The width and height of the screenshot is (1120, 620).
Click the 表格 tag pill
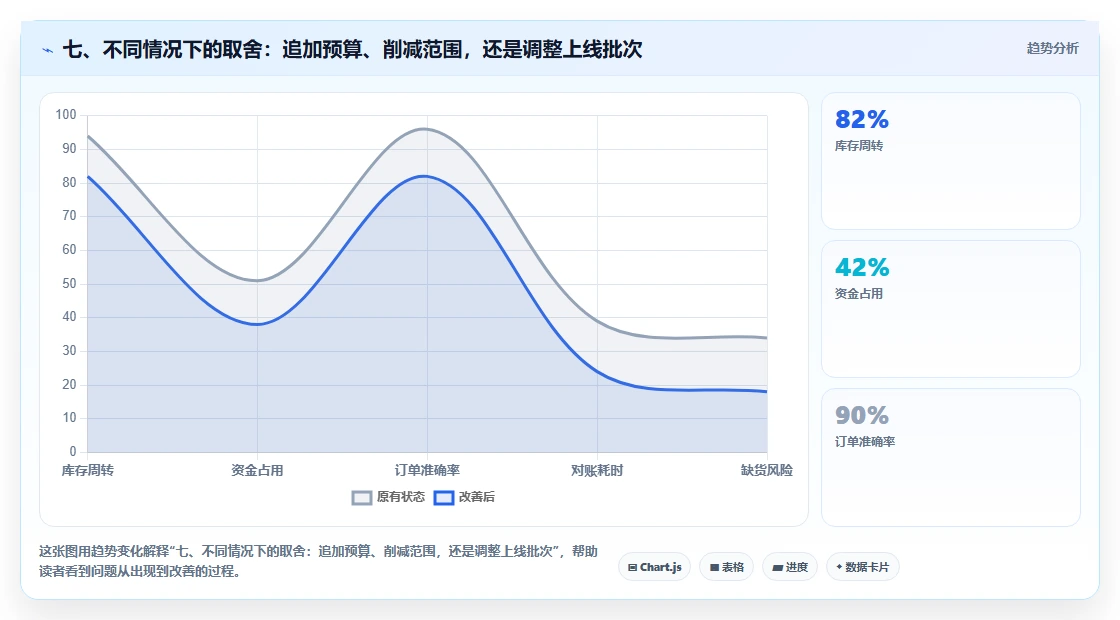click(x=726, y=567)
